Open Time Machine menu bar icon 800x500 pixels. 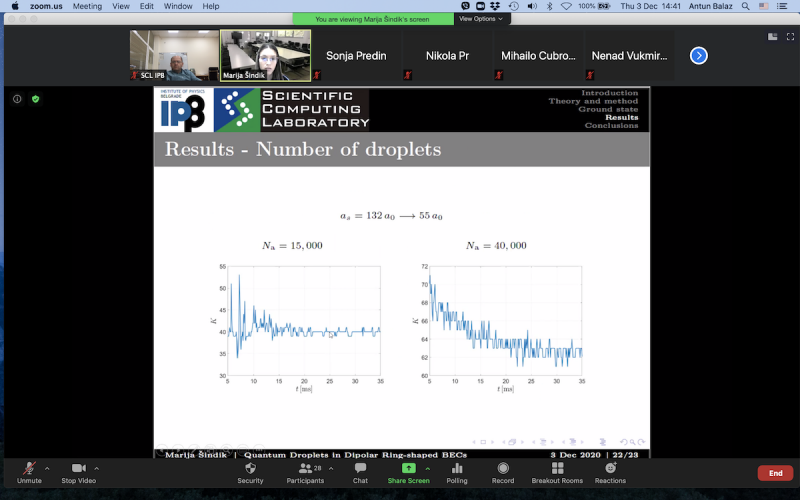click(514, 6)
